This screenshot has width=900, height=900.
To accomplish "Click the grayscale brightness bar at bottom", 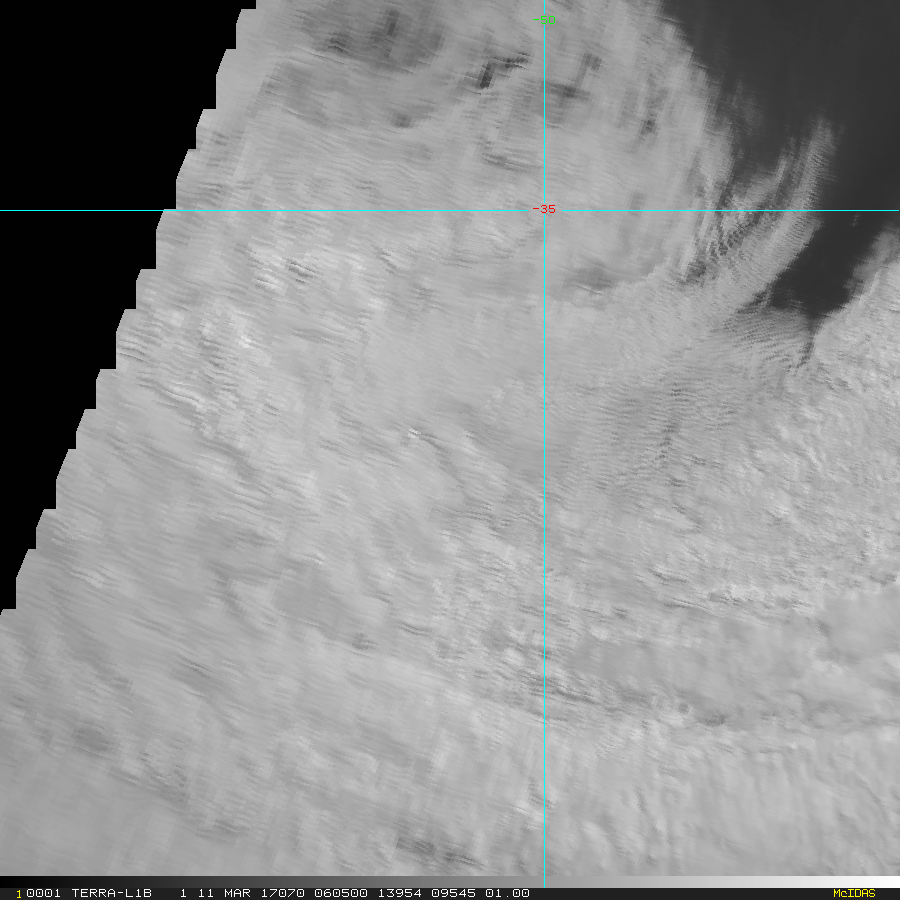I will coord(450,882).
